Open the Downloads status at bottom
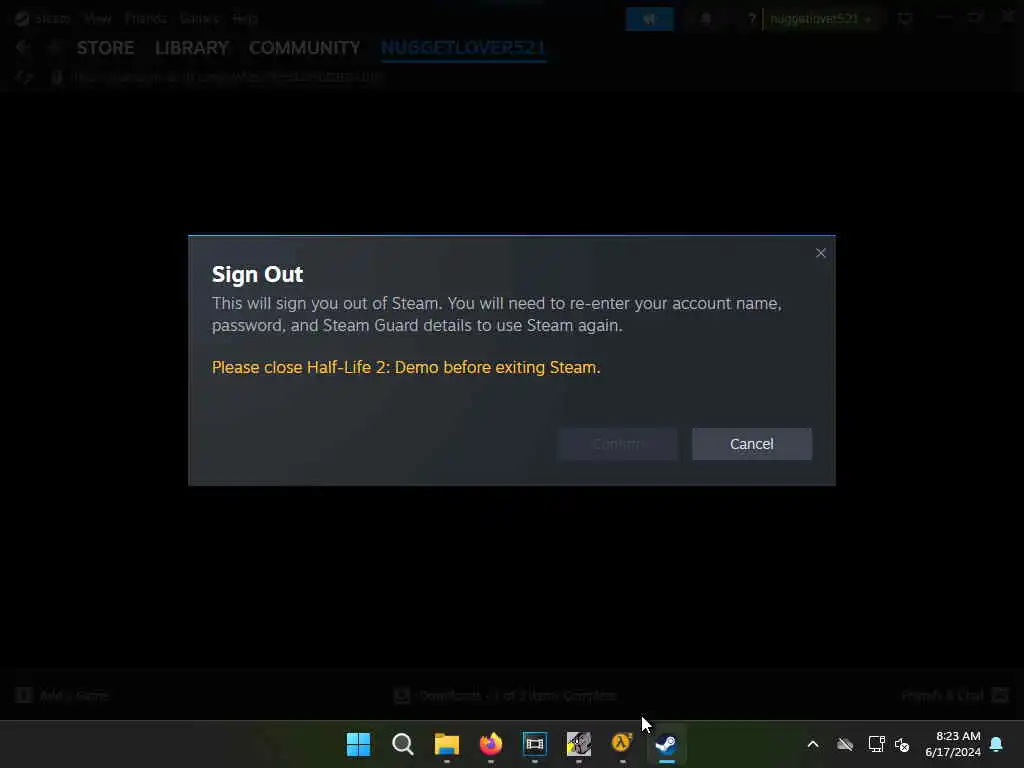1024x768 pixels. coord(505,695)
